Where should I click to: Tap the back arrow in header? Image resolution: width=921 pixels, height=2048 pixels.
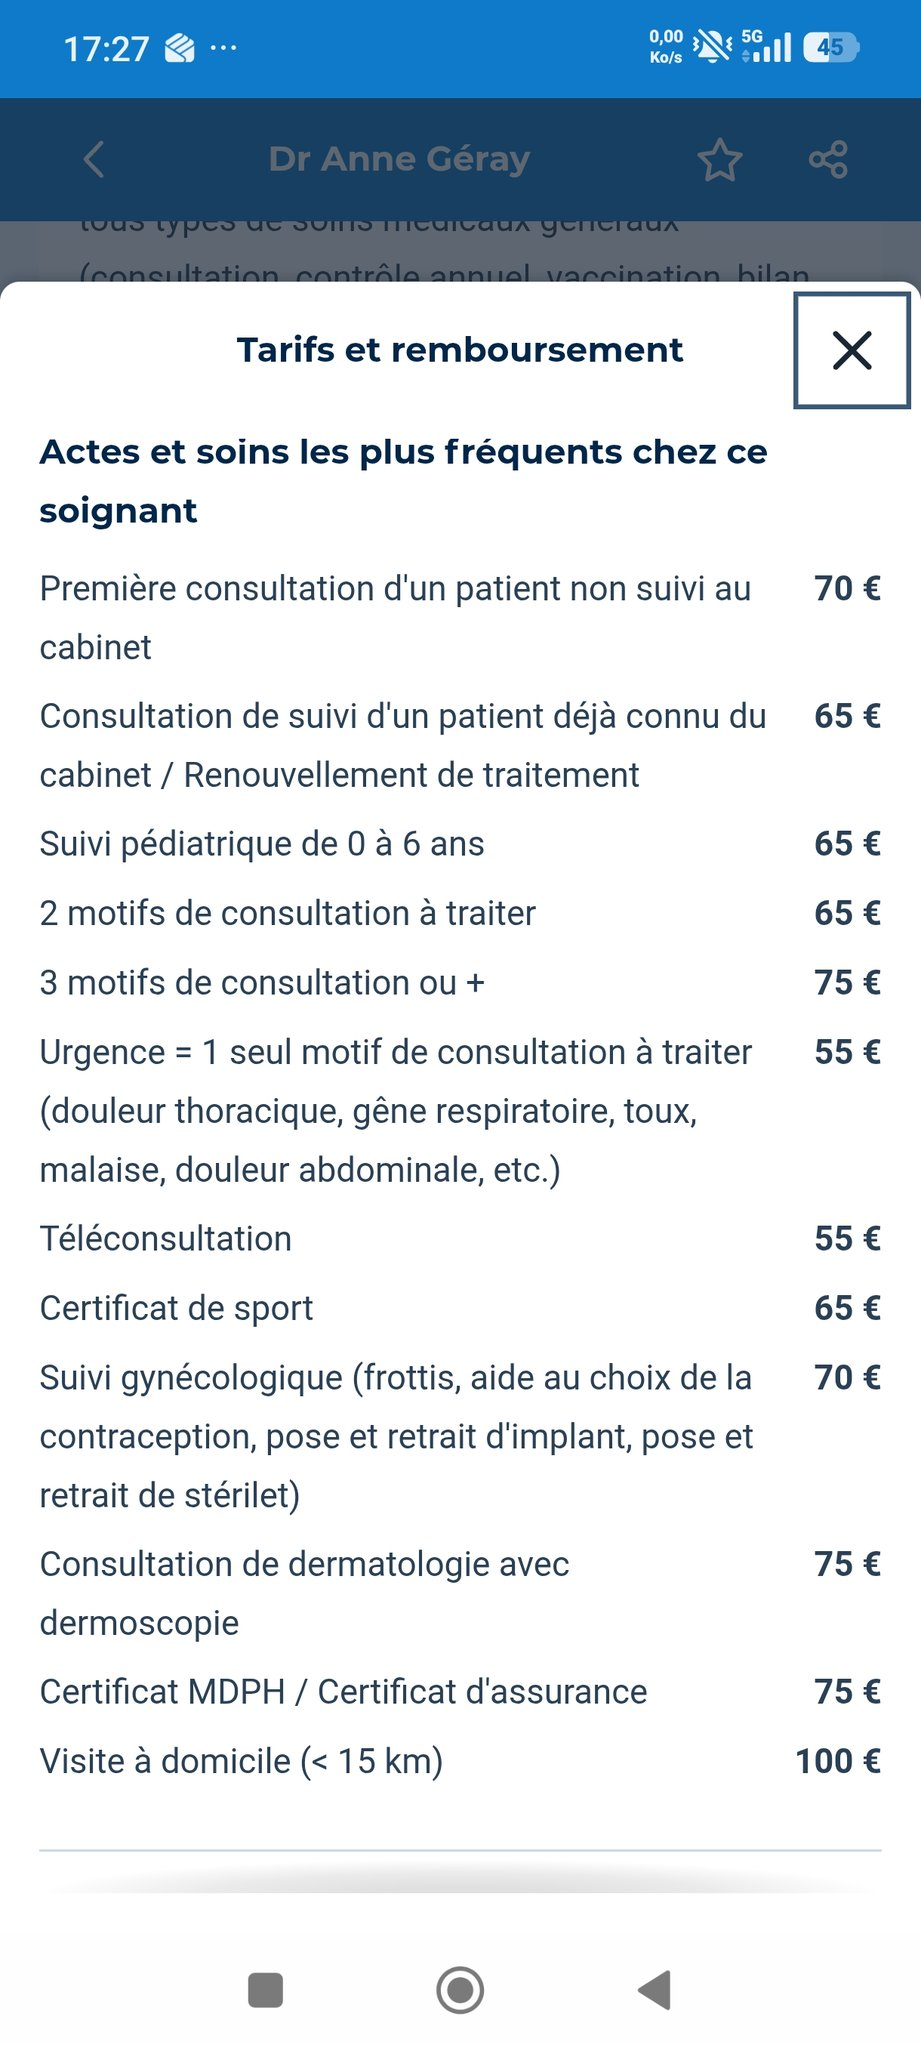click(x=94, y=159)
